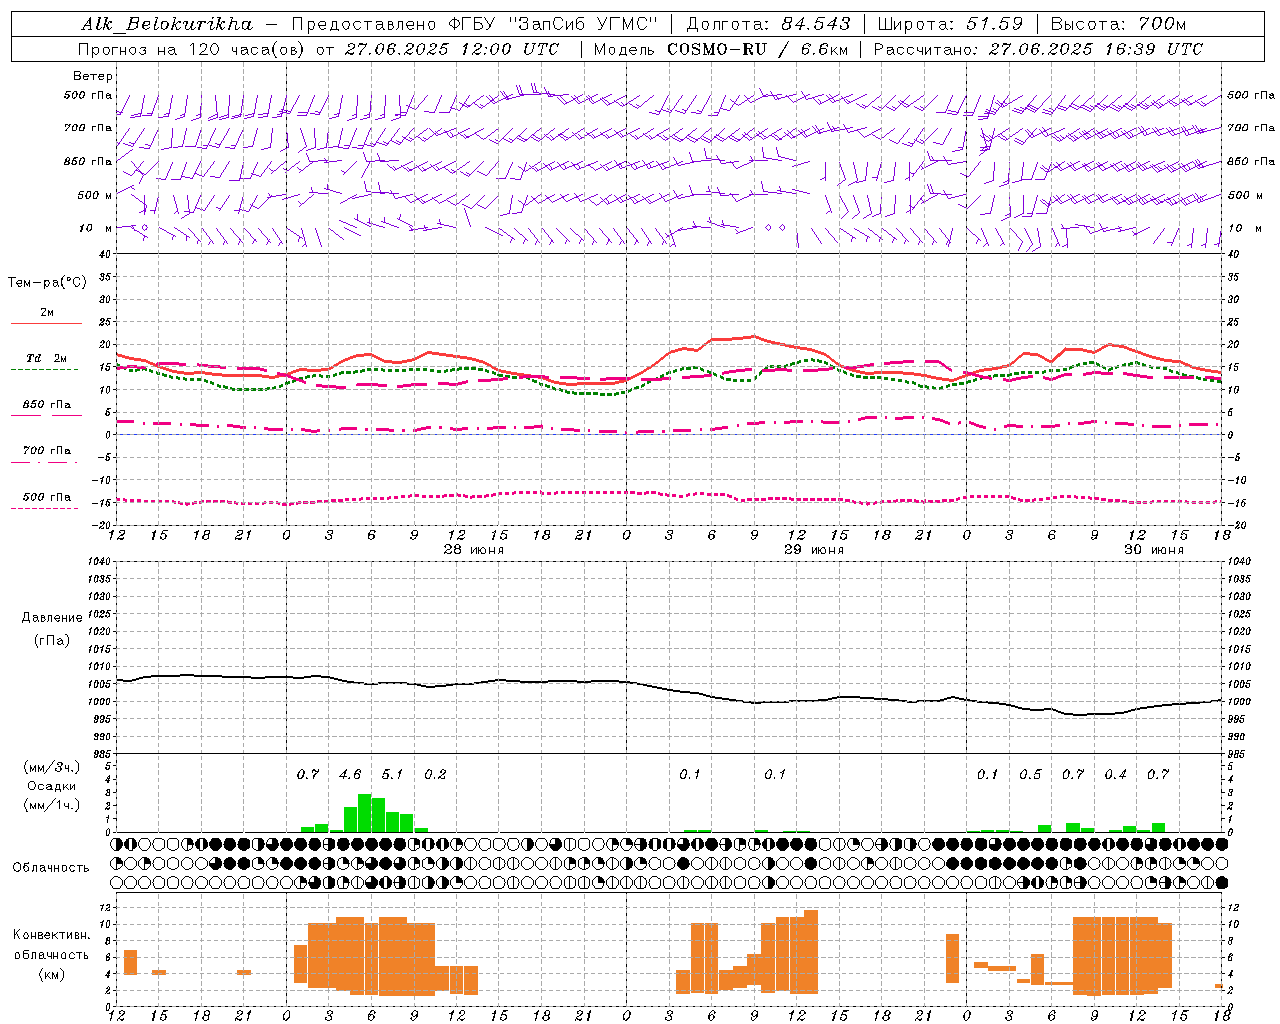Click the '0.2' precipitation value
1280x1024 pixels.
click(435, 775)
